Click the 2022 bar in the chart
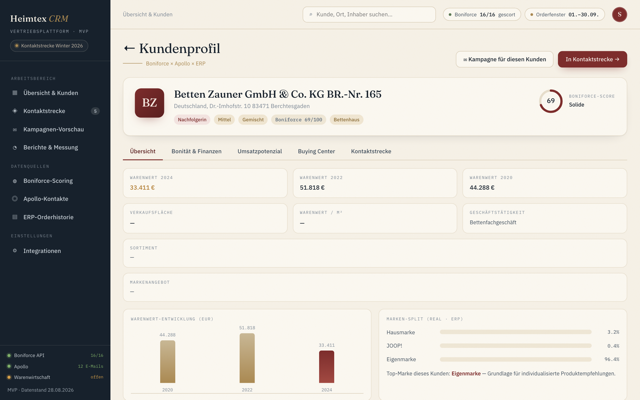Viewport: 640px width, 400px height. (x=247, y=358)
